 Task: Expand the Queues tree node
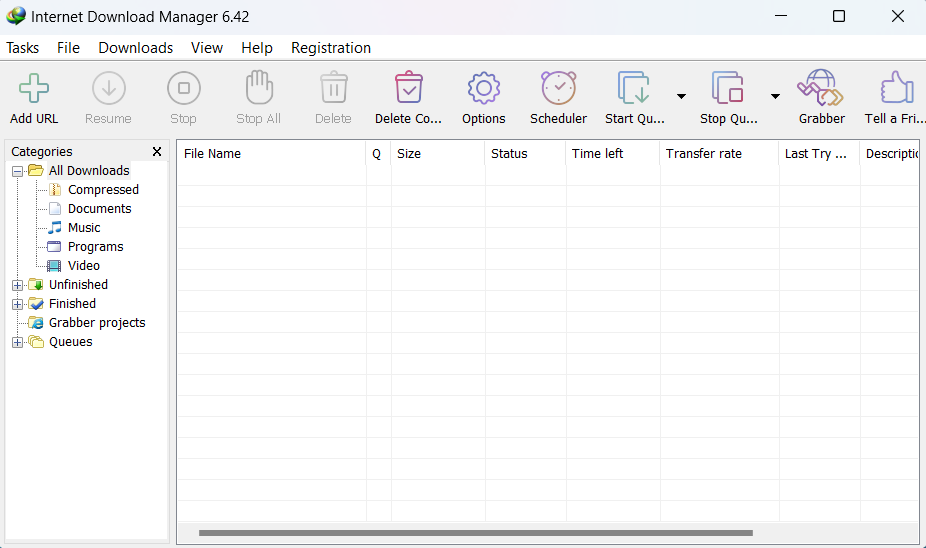tap(18, 342)
